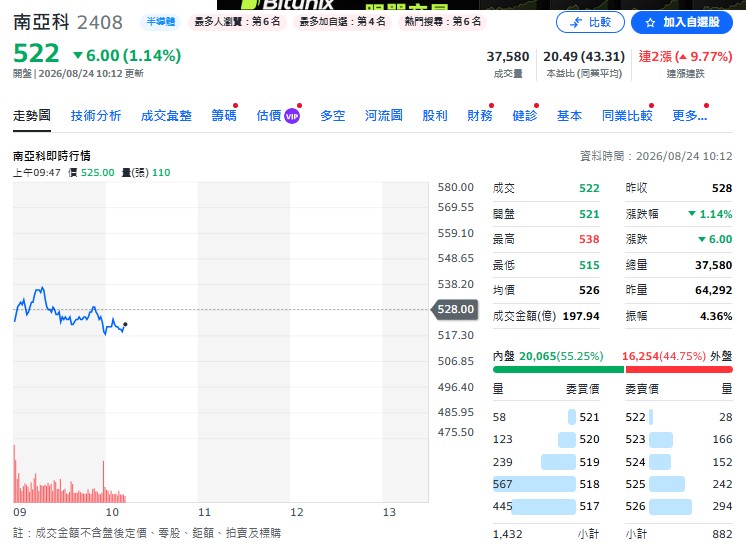The image size is (746, 552).
Task: Switch to the 技術分析 tab
Action: [x=96, y=116]
